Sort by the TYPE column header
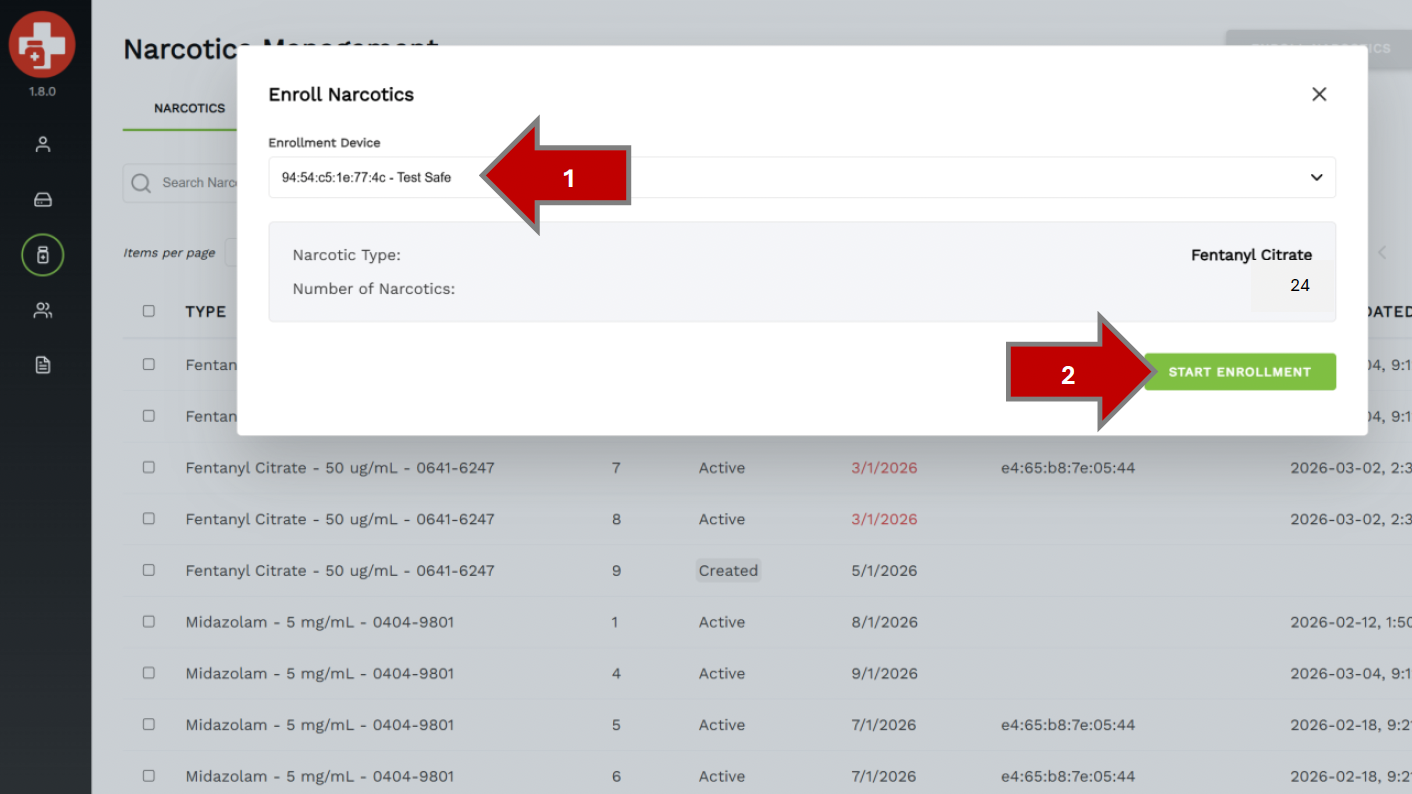Image resolution: width=1412 pixels, height=794 pixels. (205, 311)
